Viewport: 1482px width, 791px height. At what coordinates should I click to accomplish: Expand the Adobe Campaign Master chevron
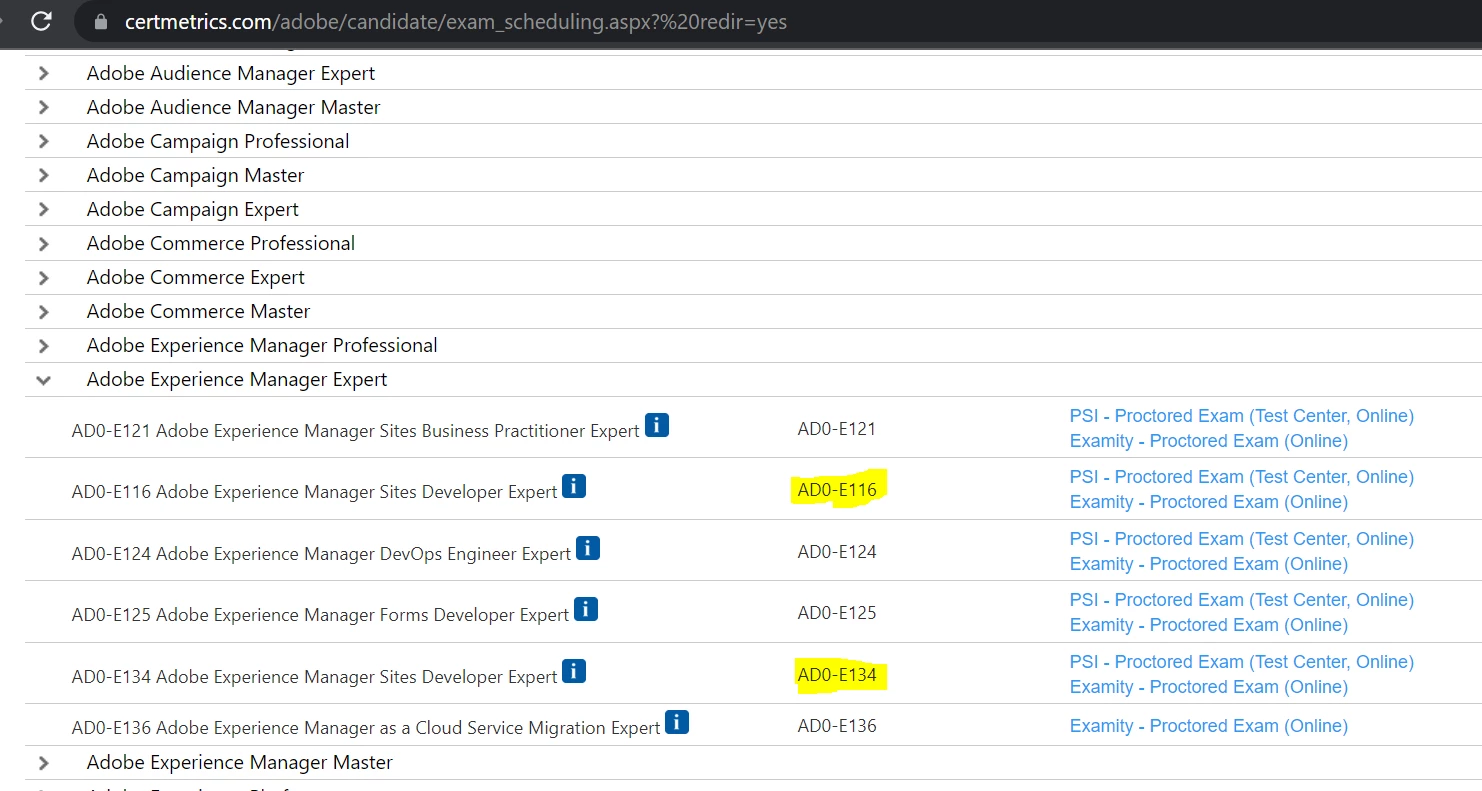pyautogui.click(x=43, y=175)
